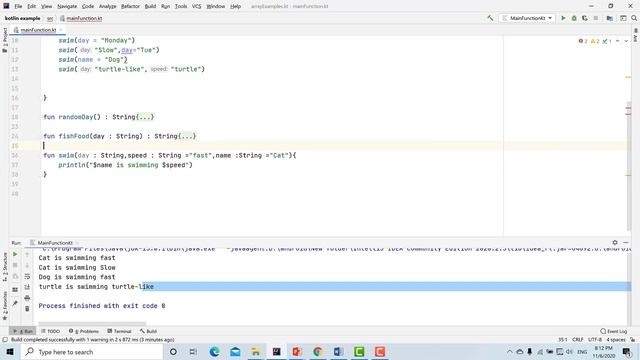Open the Tools menu
This screenshot has height=360, width=640.
pyautogui.click(x=180, y=6)
